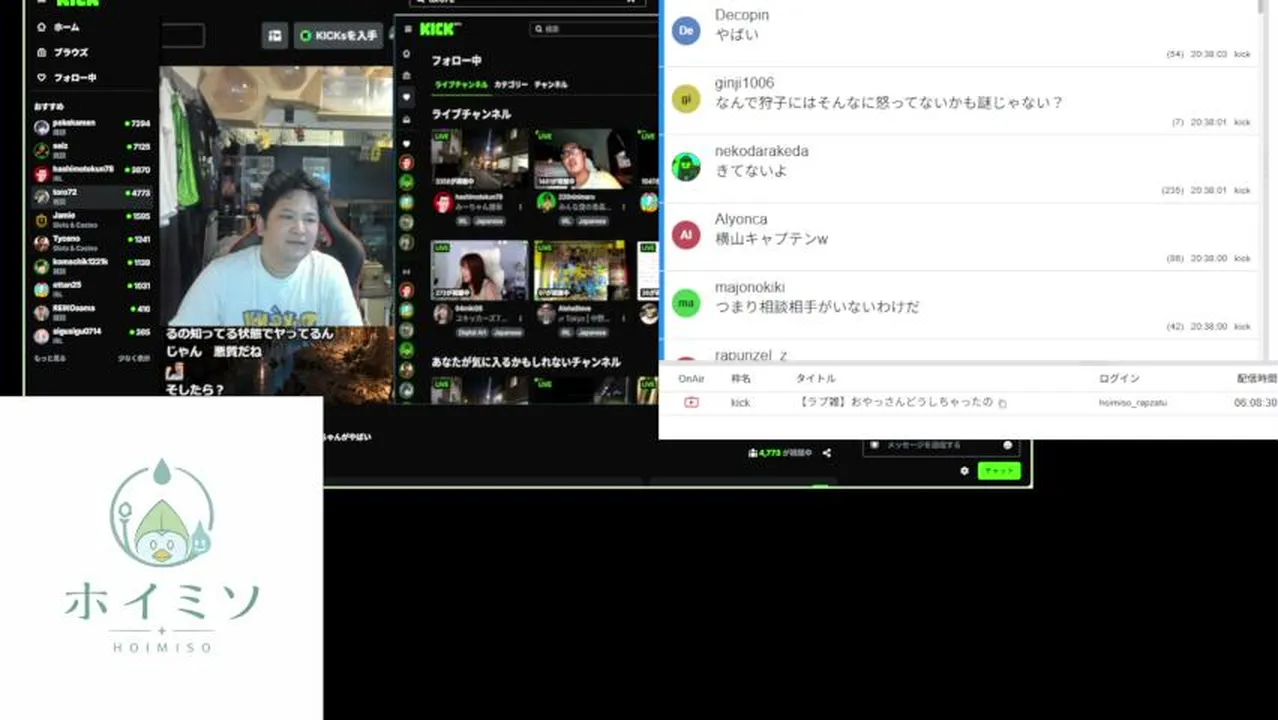1278x720 pixels.
Task: Open recommended channel KENOsama
Action: pos(91,311)
